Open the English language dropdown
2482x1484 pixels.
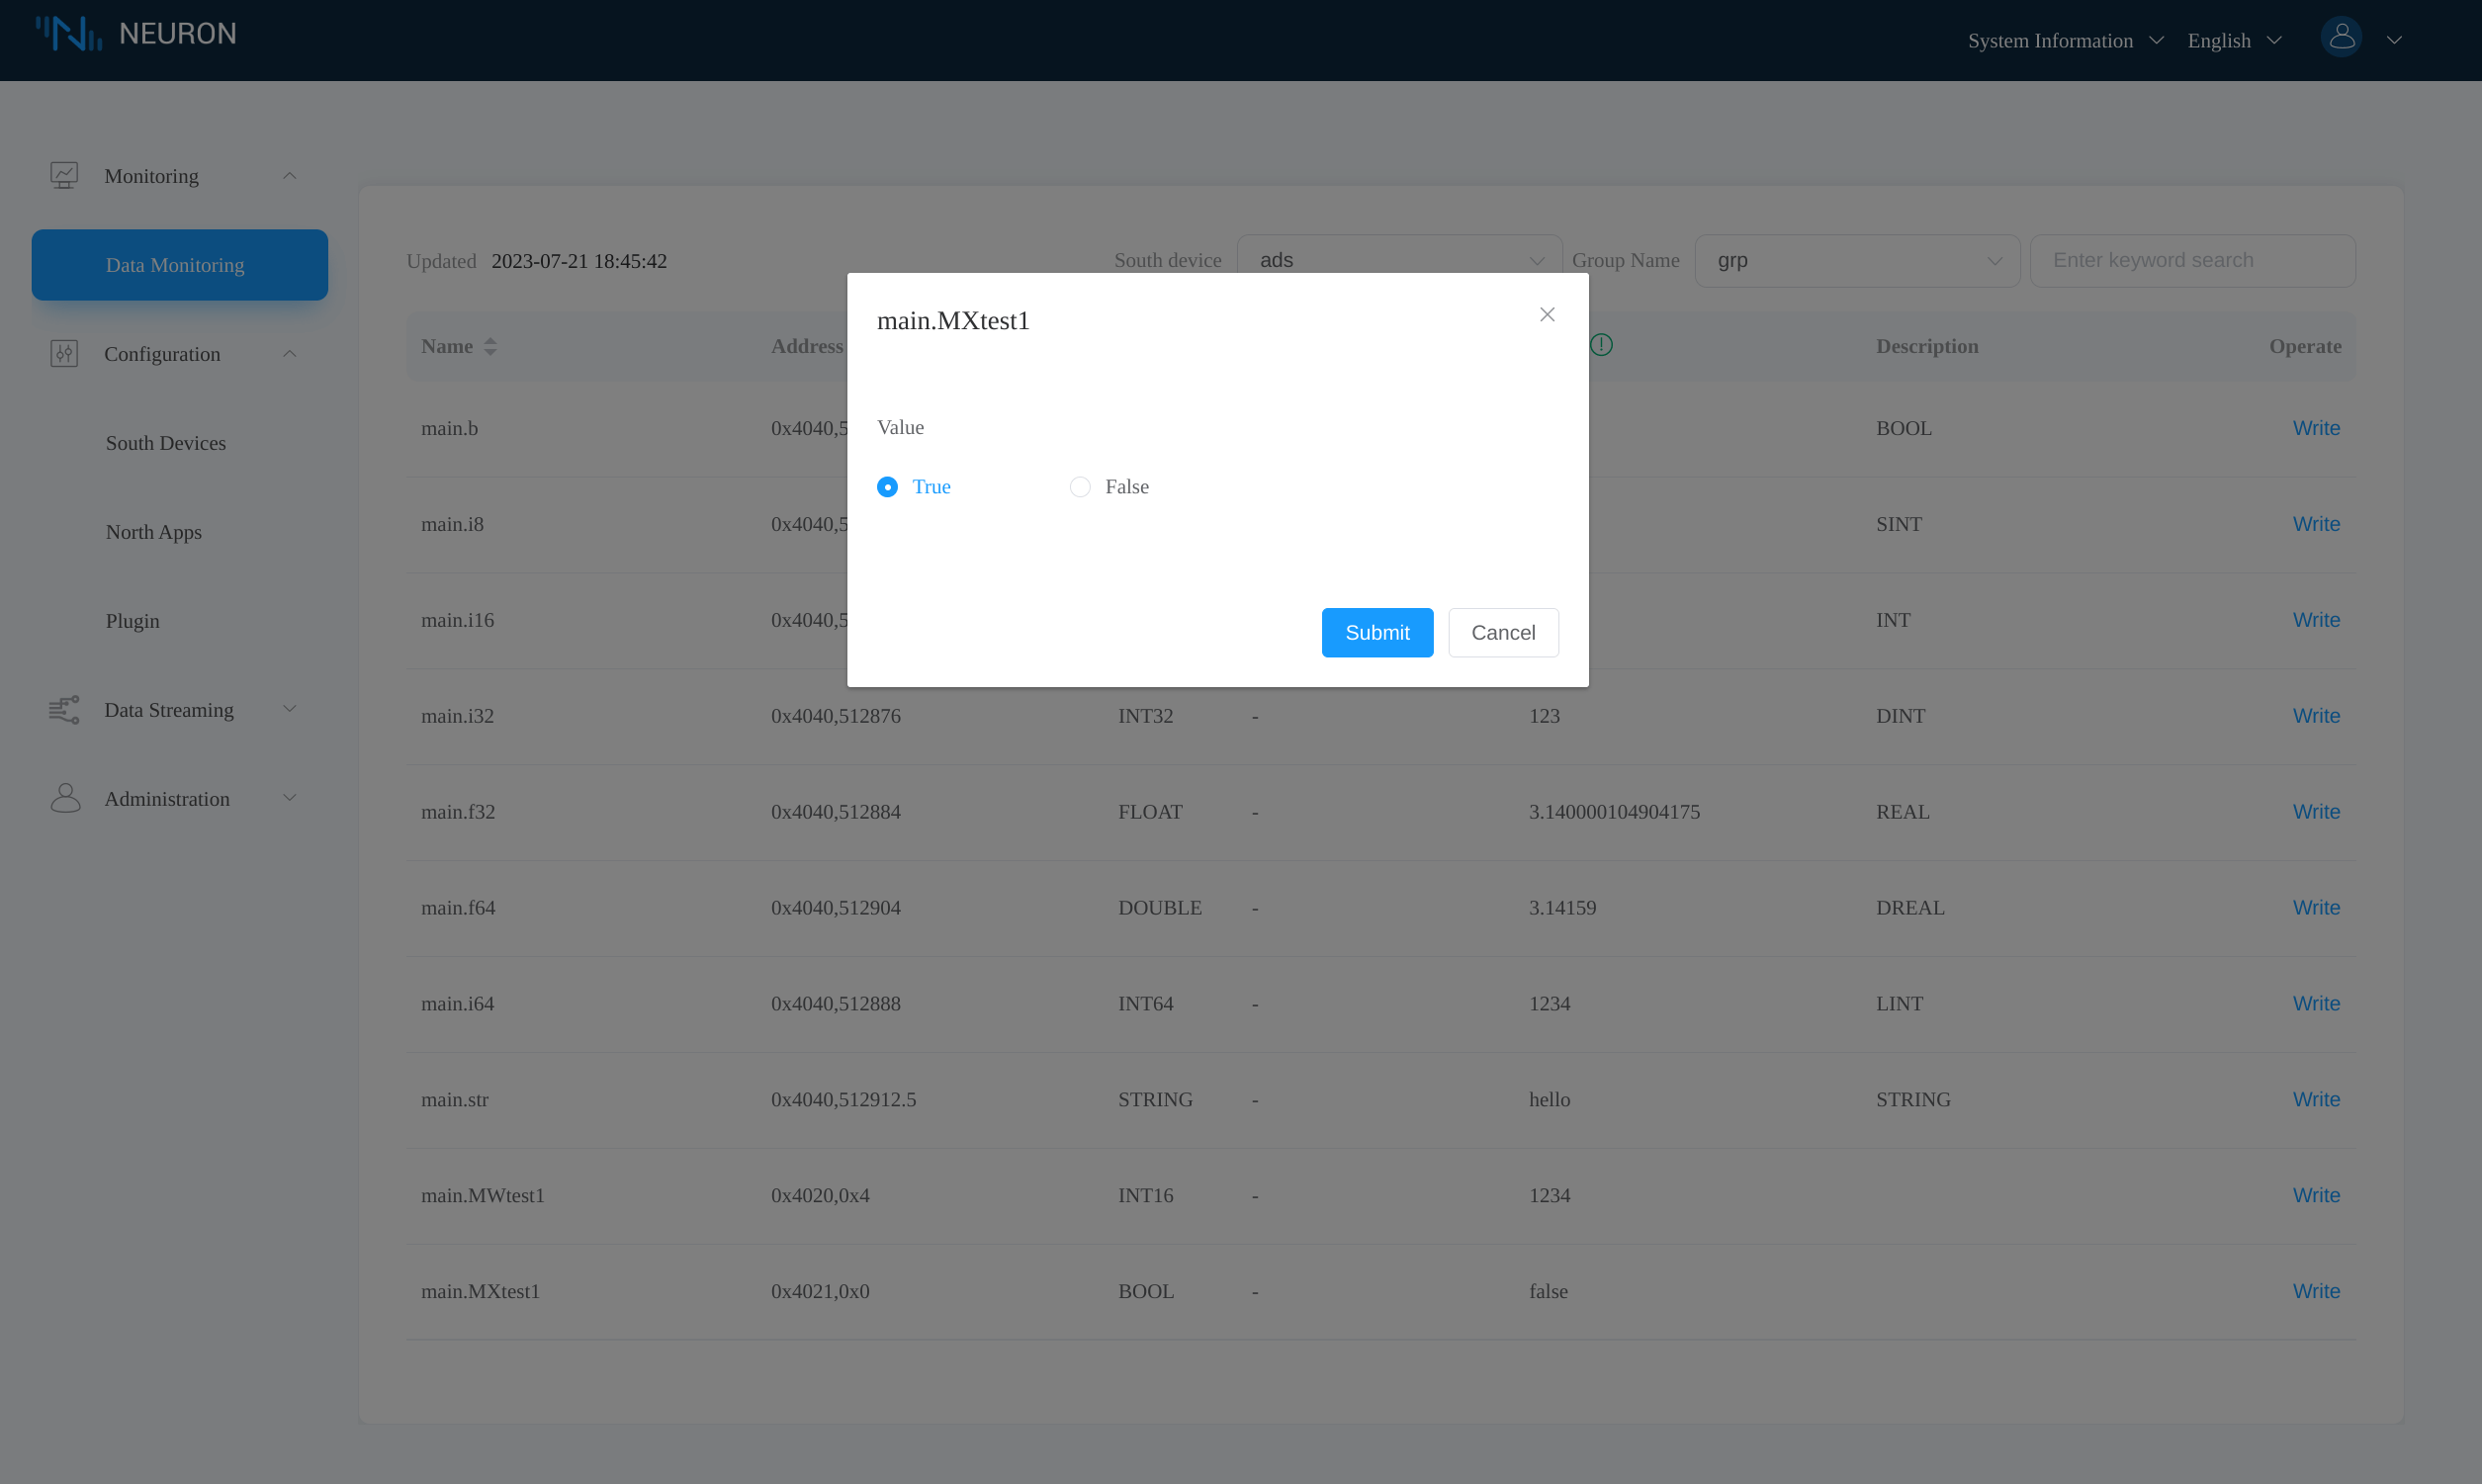pyautogui.click(x=2234, y=40)
